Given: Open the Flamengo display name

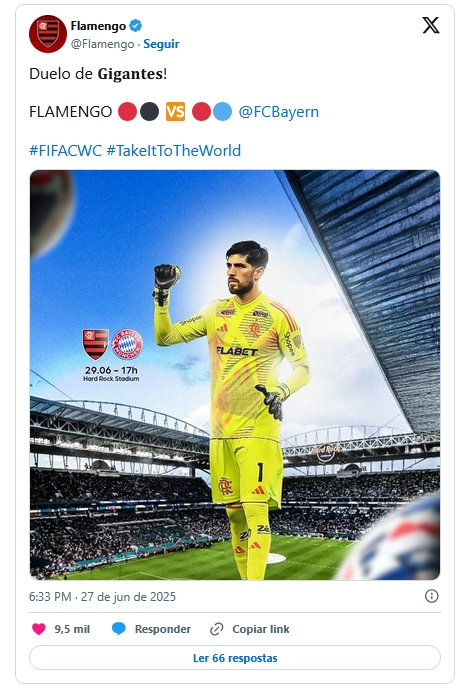Looking at the screenshot, I should [x=98, y=26].
